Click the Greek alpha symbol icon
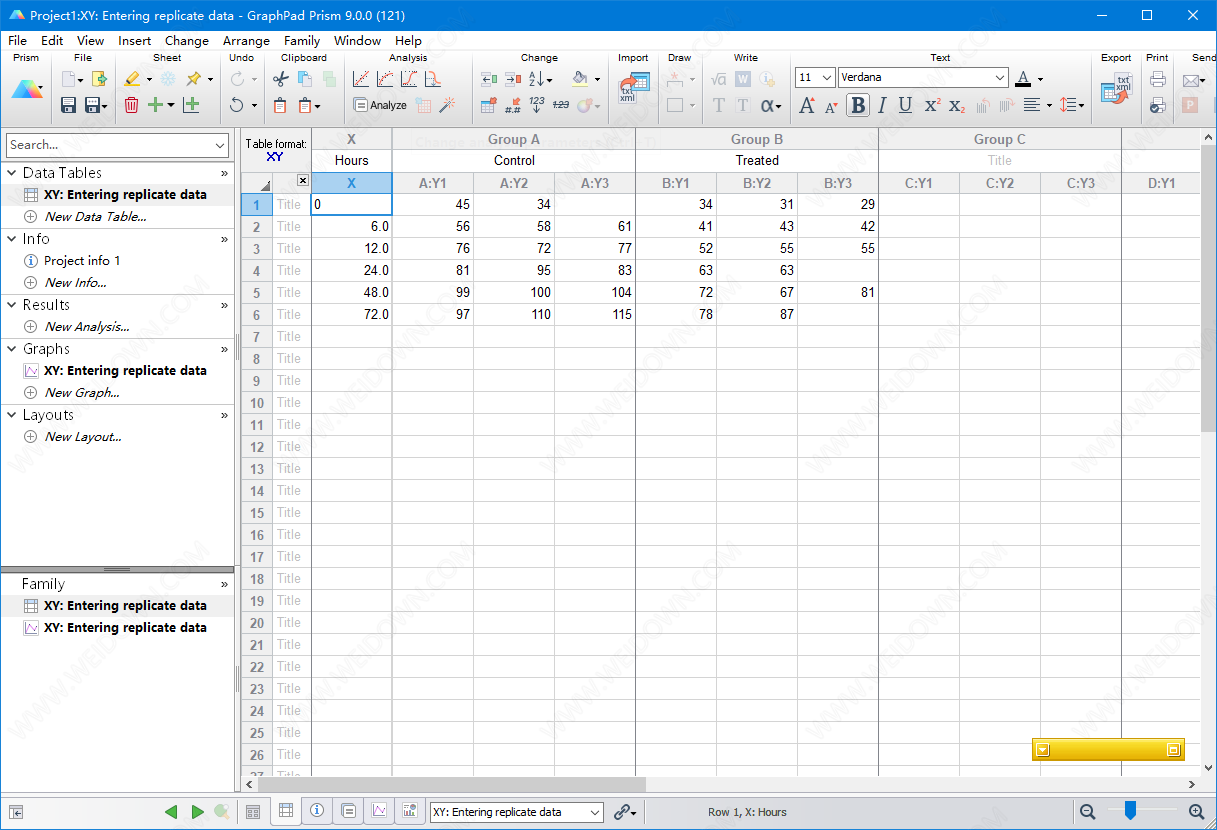This screenshot has width=1217, height=830. (x=767, y=105)
